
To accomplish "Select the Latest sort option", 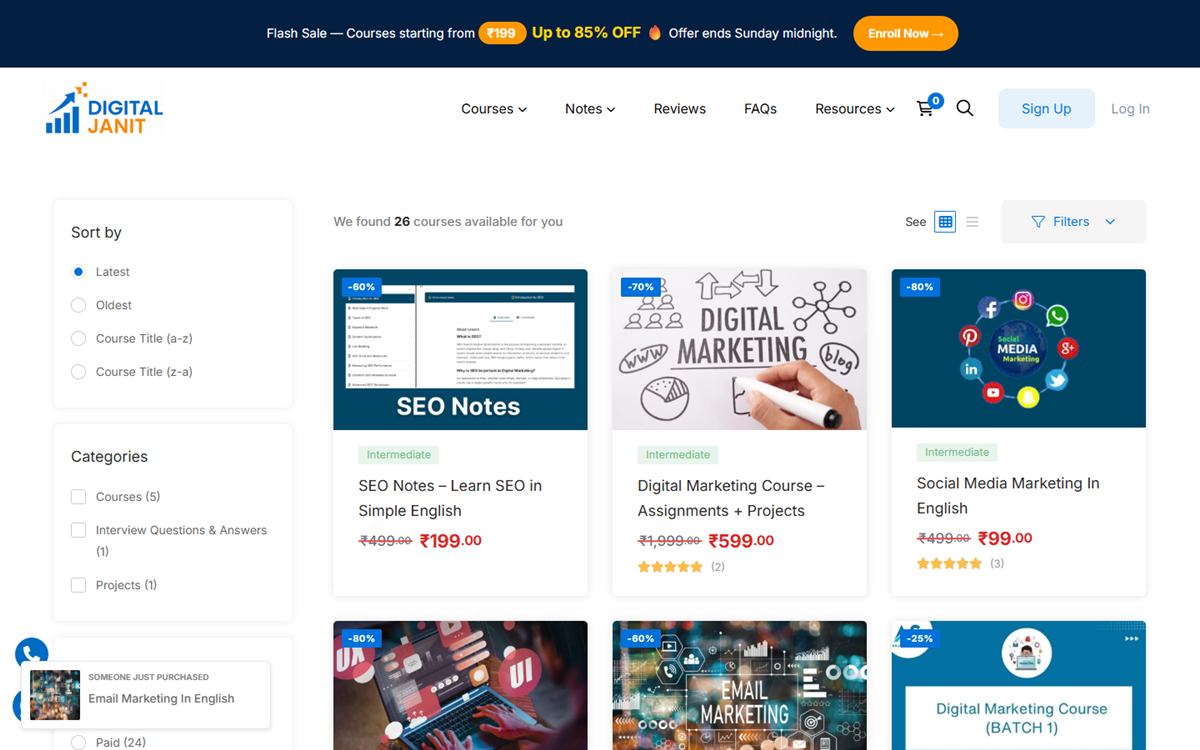I will [x=79, y=272].
